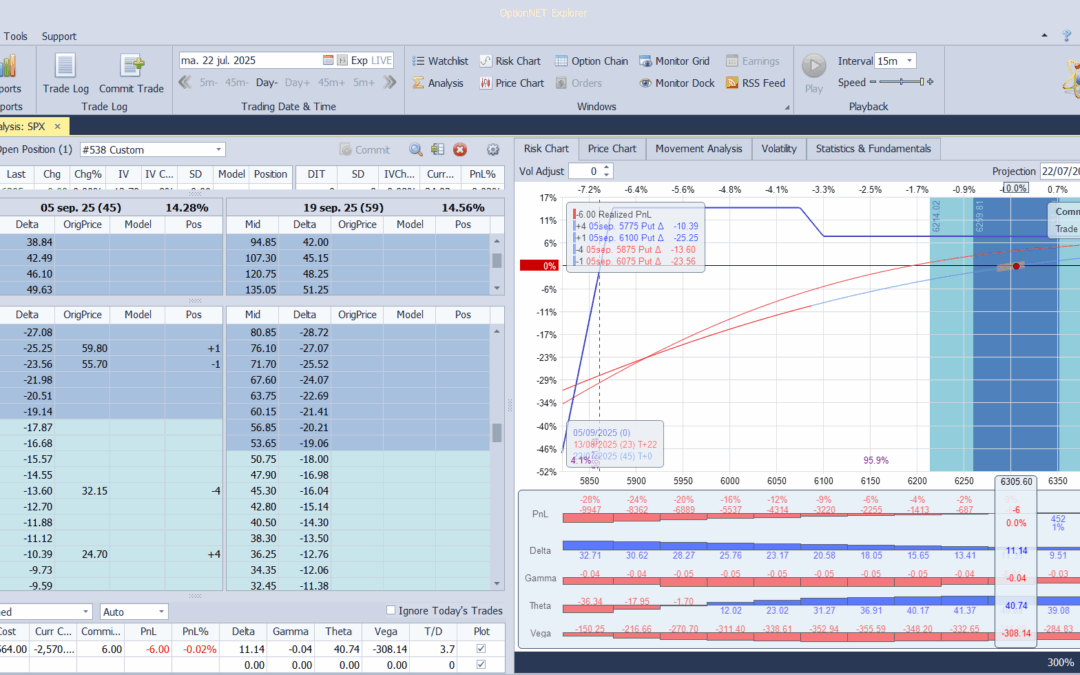Step back one day with Day-

267,83
